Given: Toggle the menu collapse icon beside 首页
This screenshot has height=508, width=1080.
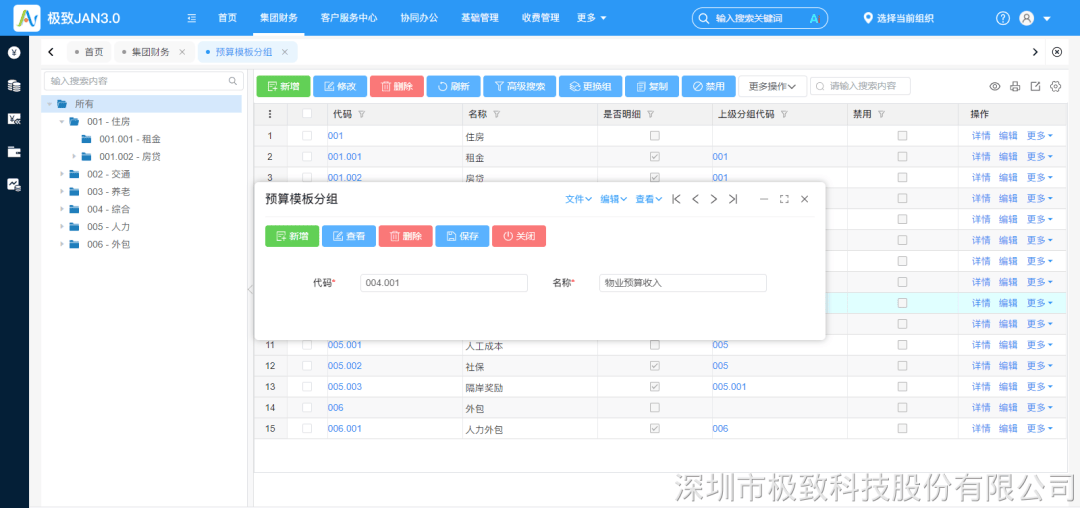Looking at the screenshot, I should click(191, 18).
